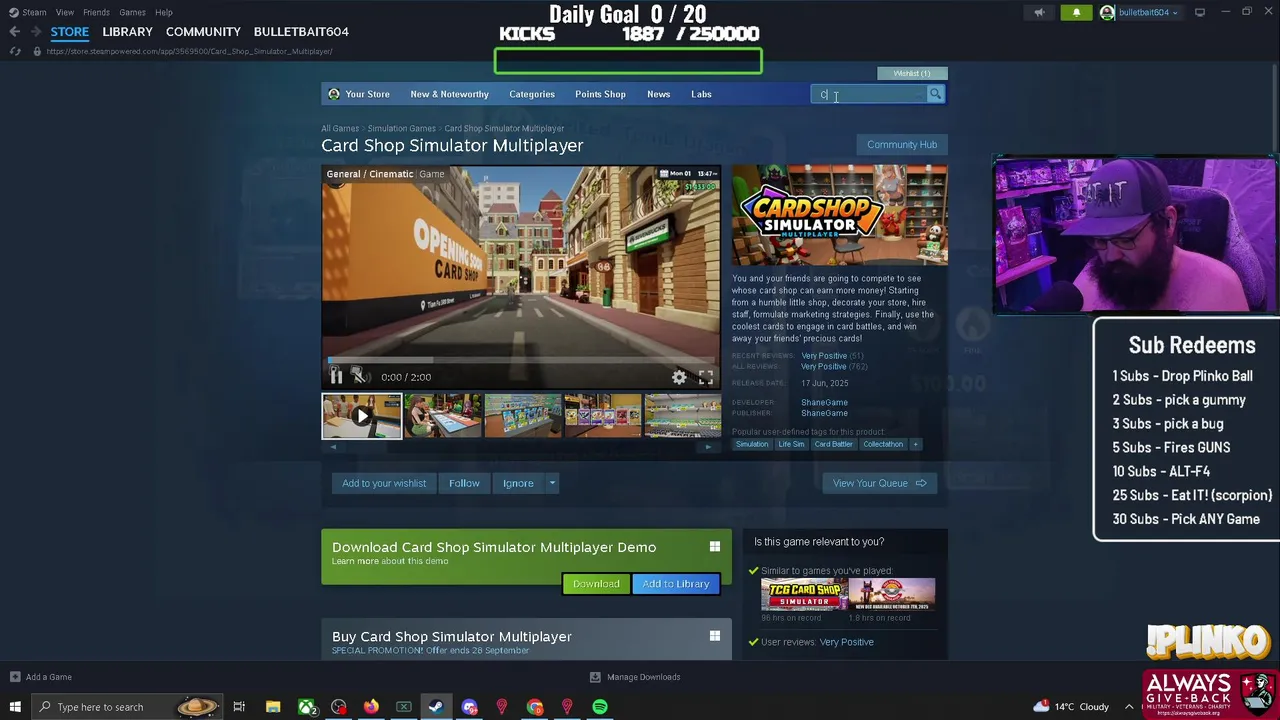
Task: Click the video progress bar
Action: (520, 360)
